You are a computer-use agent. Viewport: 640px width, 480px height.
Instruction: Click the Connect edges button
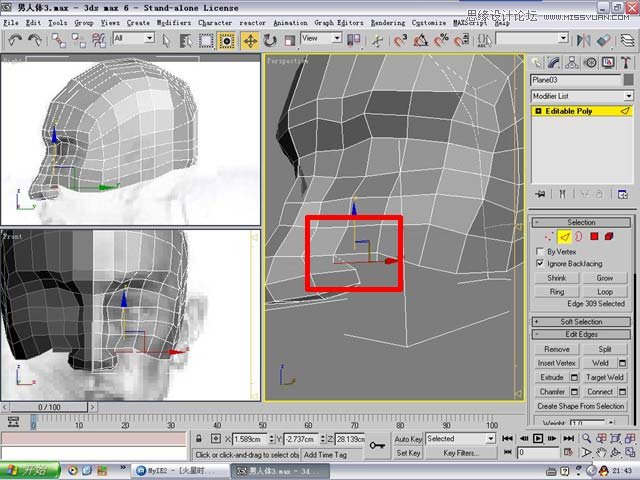600,392
